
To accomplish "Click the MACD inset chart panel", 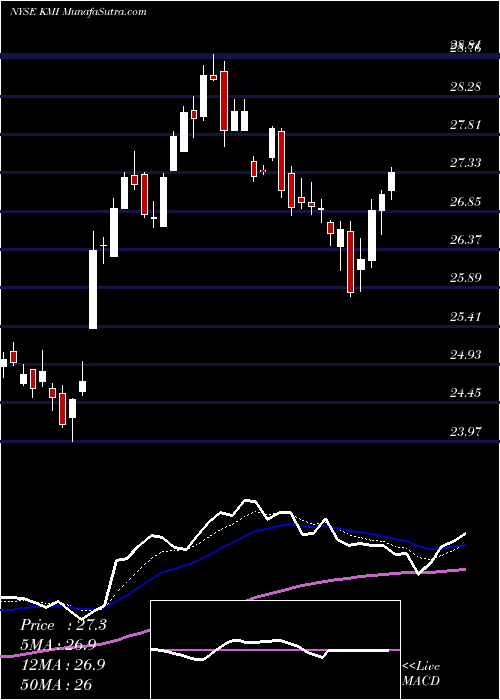I will click(275, 650).
